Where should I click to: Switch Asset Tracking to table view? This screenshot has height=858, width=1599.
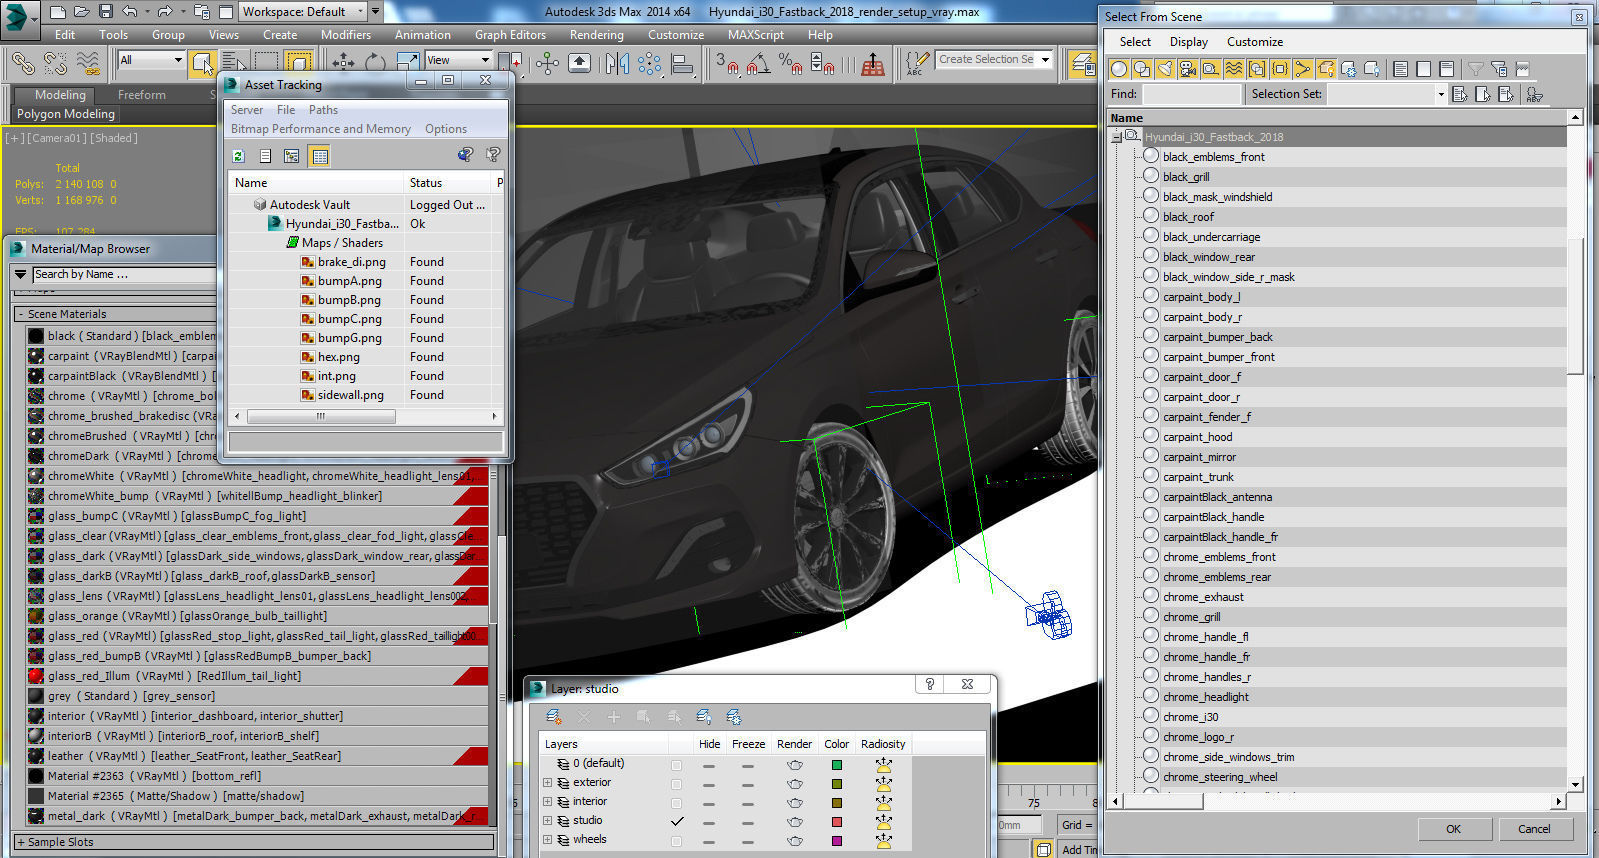point(319,156)
